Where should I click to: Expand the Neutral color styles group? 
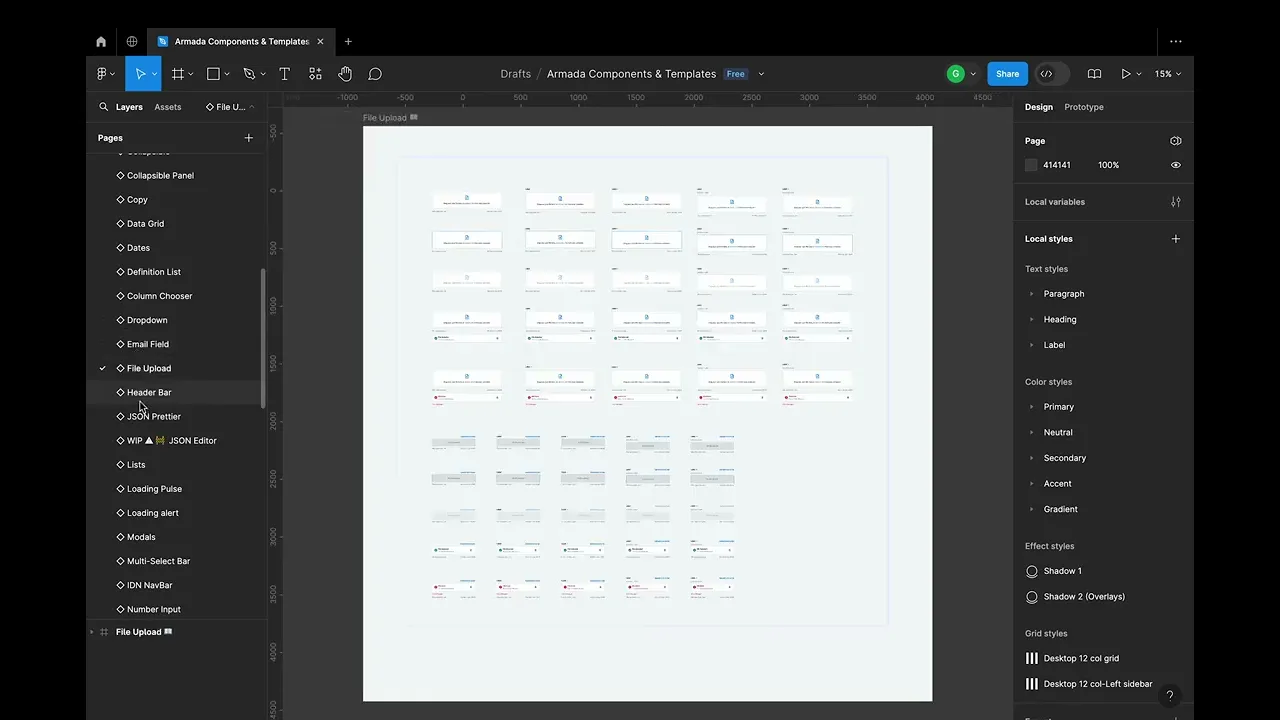(x=1032, y=433)
